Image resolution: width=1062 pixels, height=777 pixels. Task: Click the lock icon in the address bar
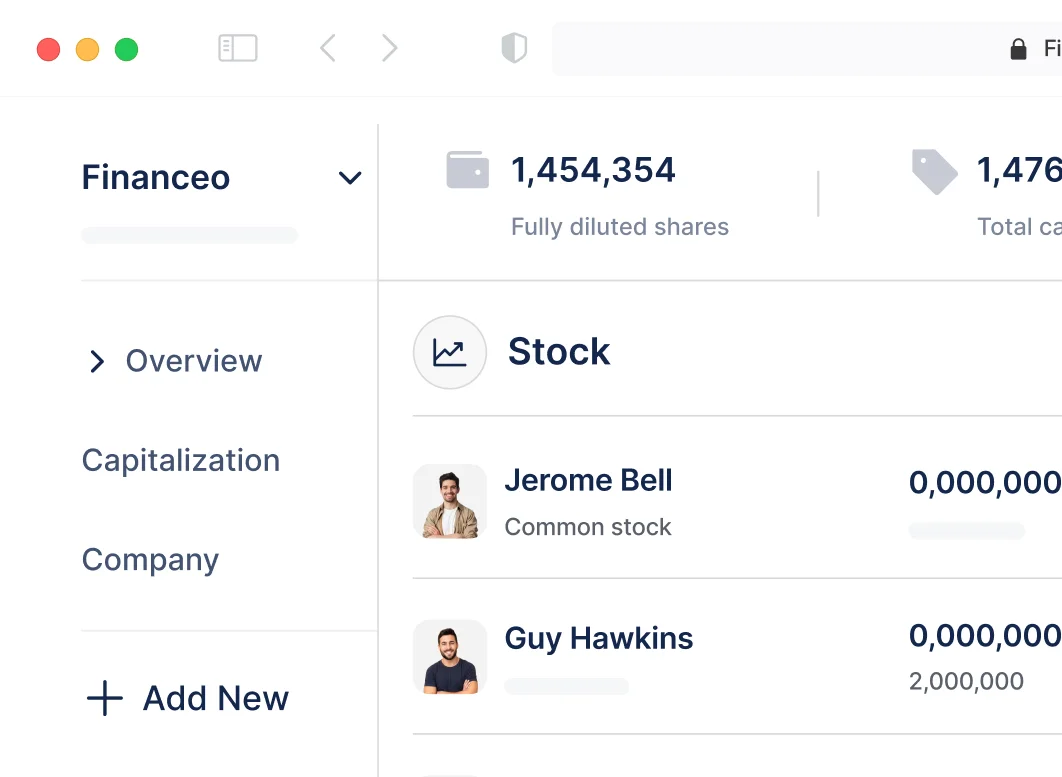[x=1018, y=48]
